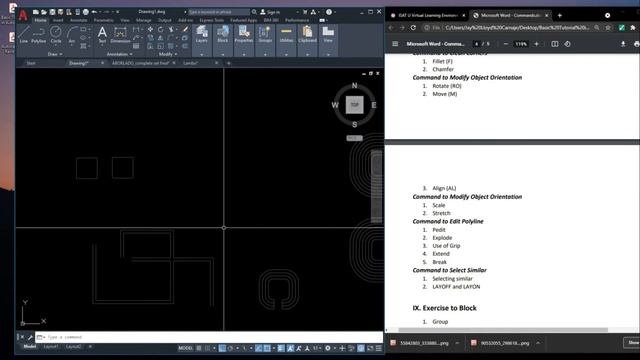Toggle Snap mode in status bar

coord(208,348)
